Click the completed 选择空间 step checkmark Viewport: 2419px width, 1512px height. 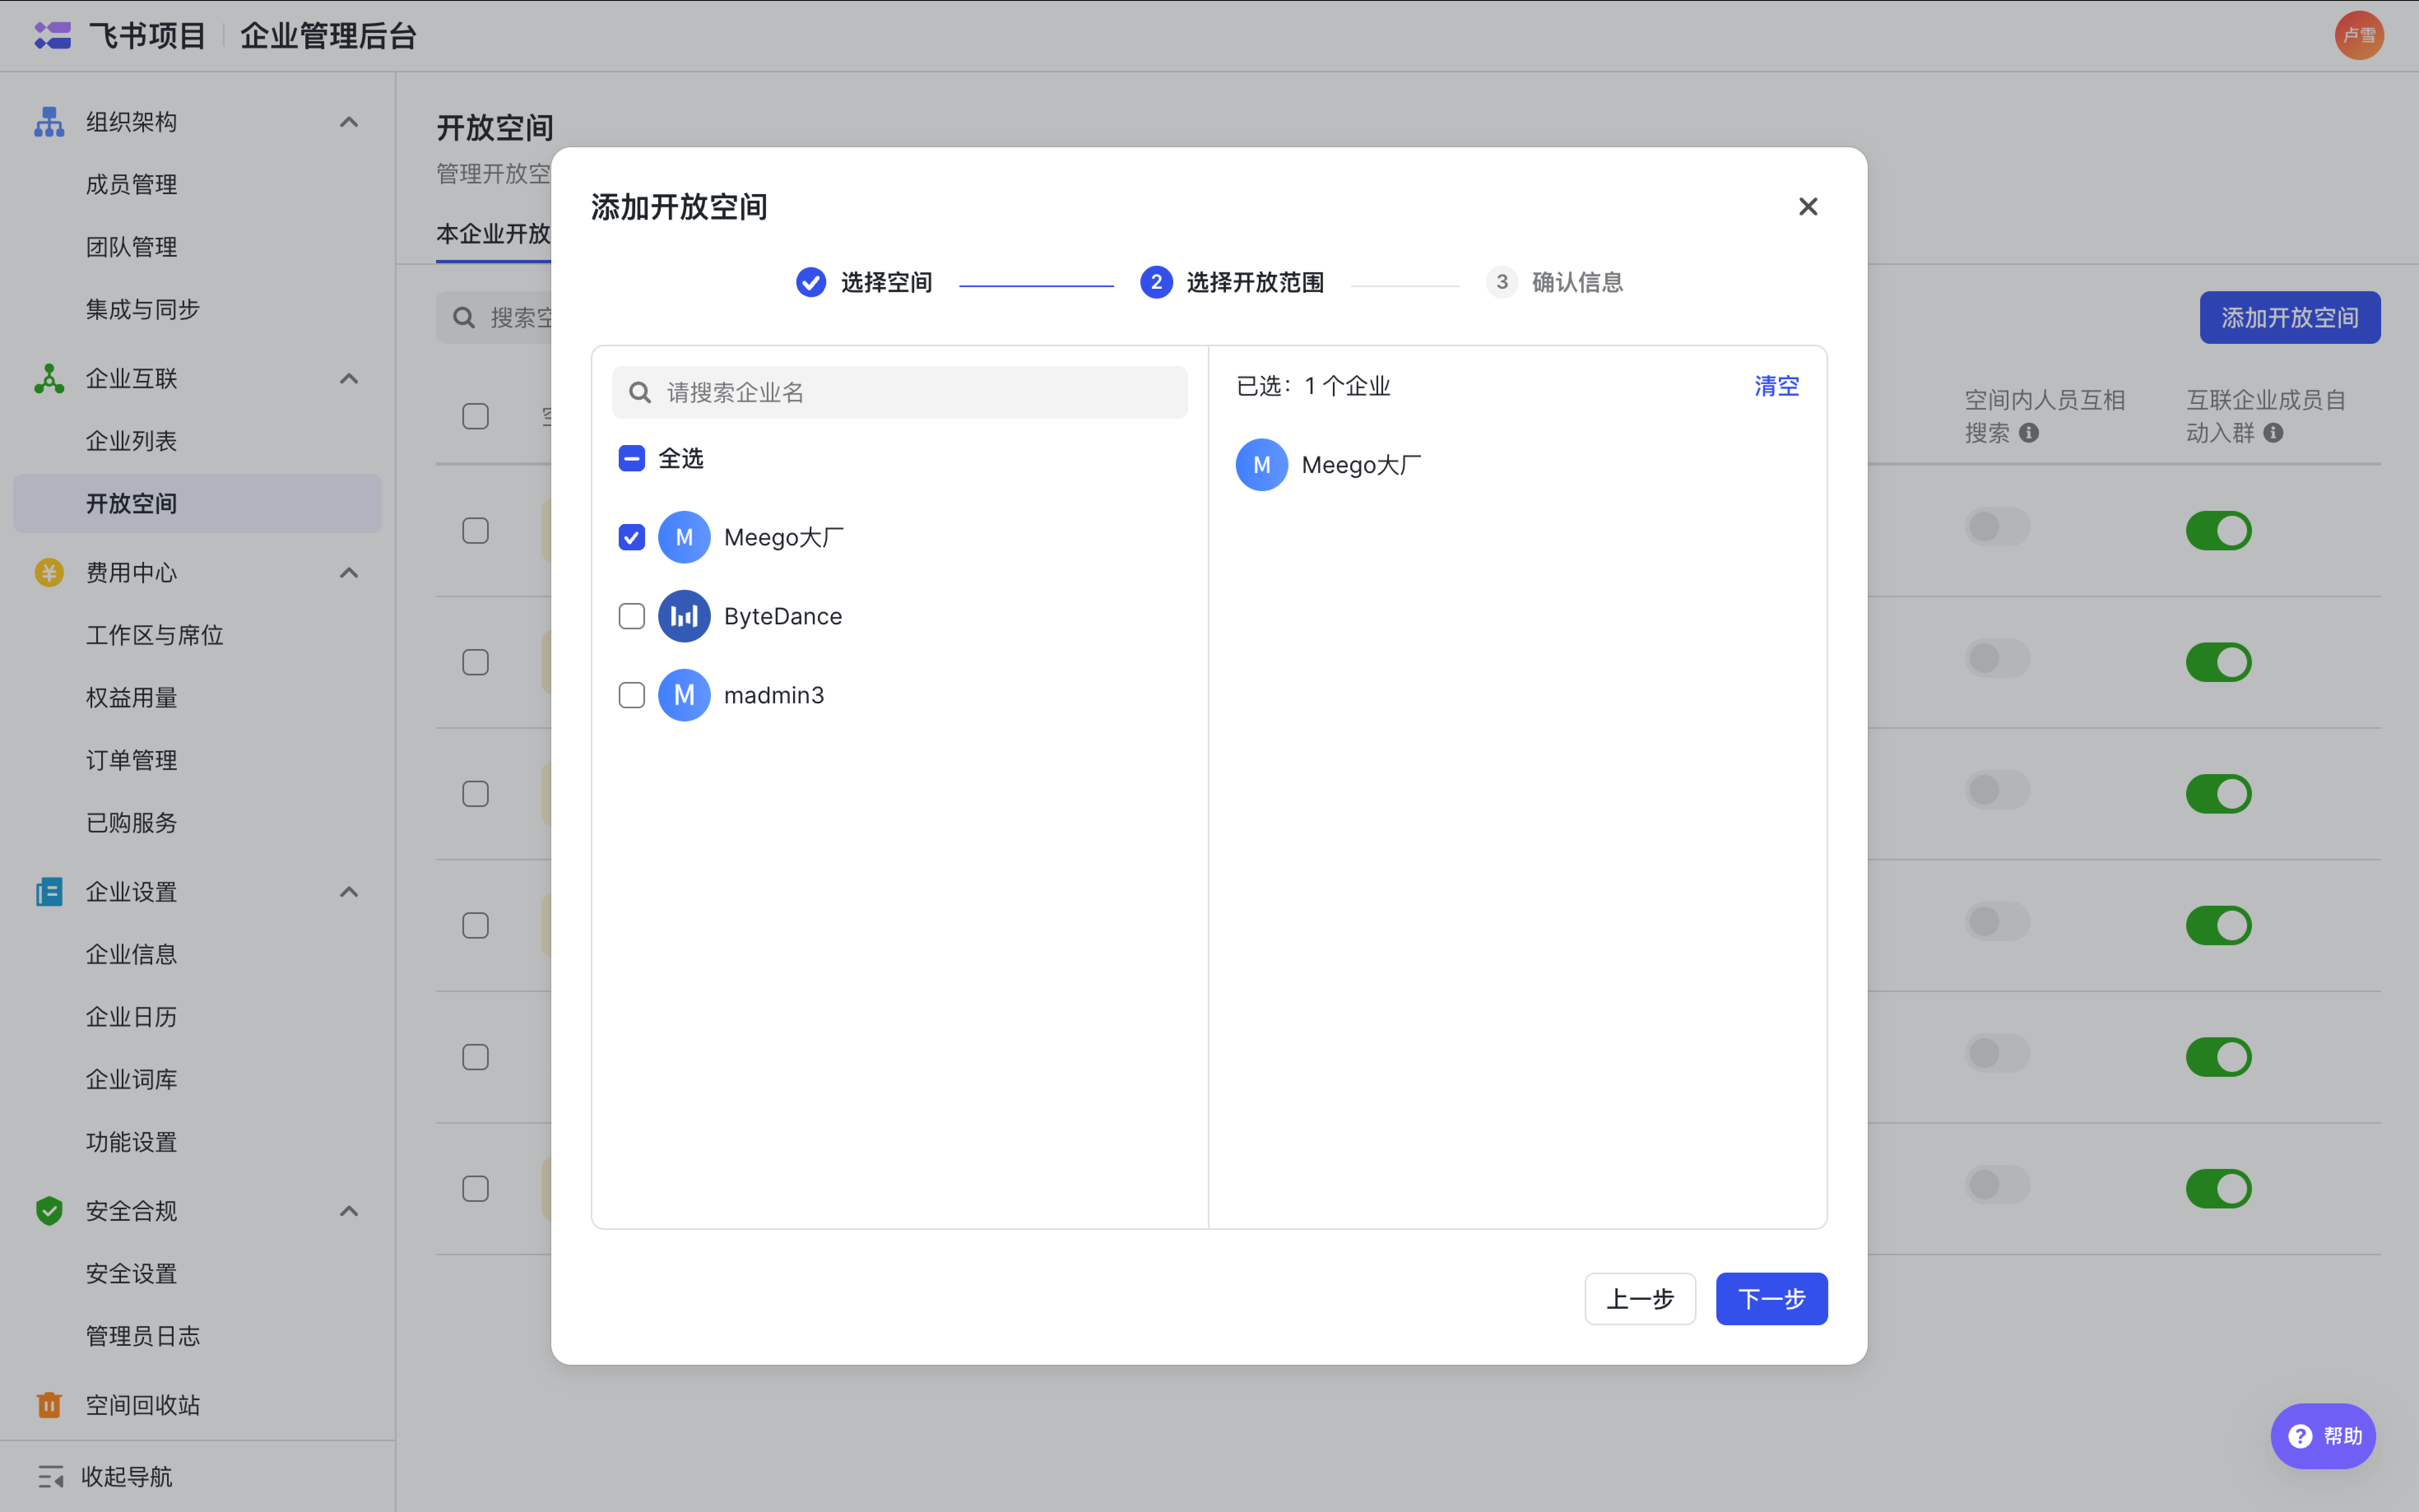tap(811, 282)
